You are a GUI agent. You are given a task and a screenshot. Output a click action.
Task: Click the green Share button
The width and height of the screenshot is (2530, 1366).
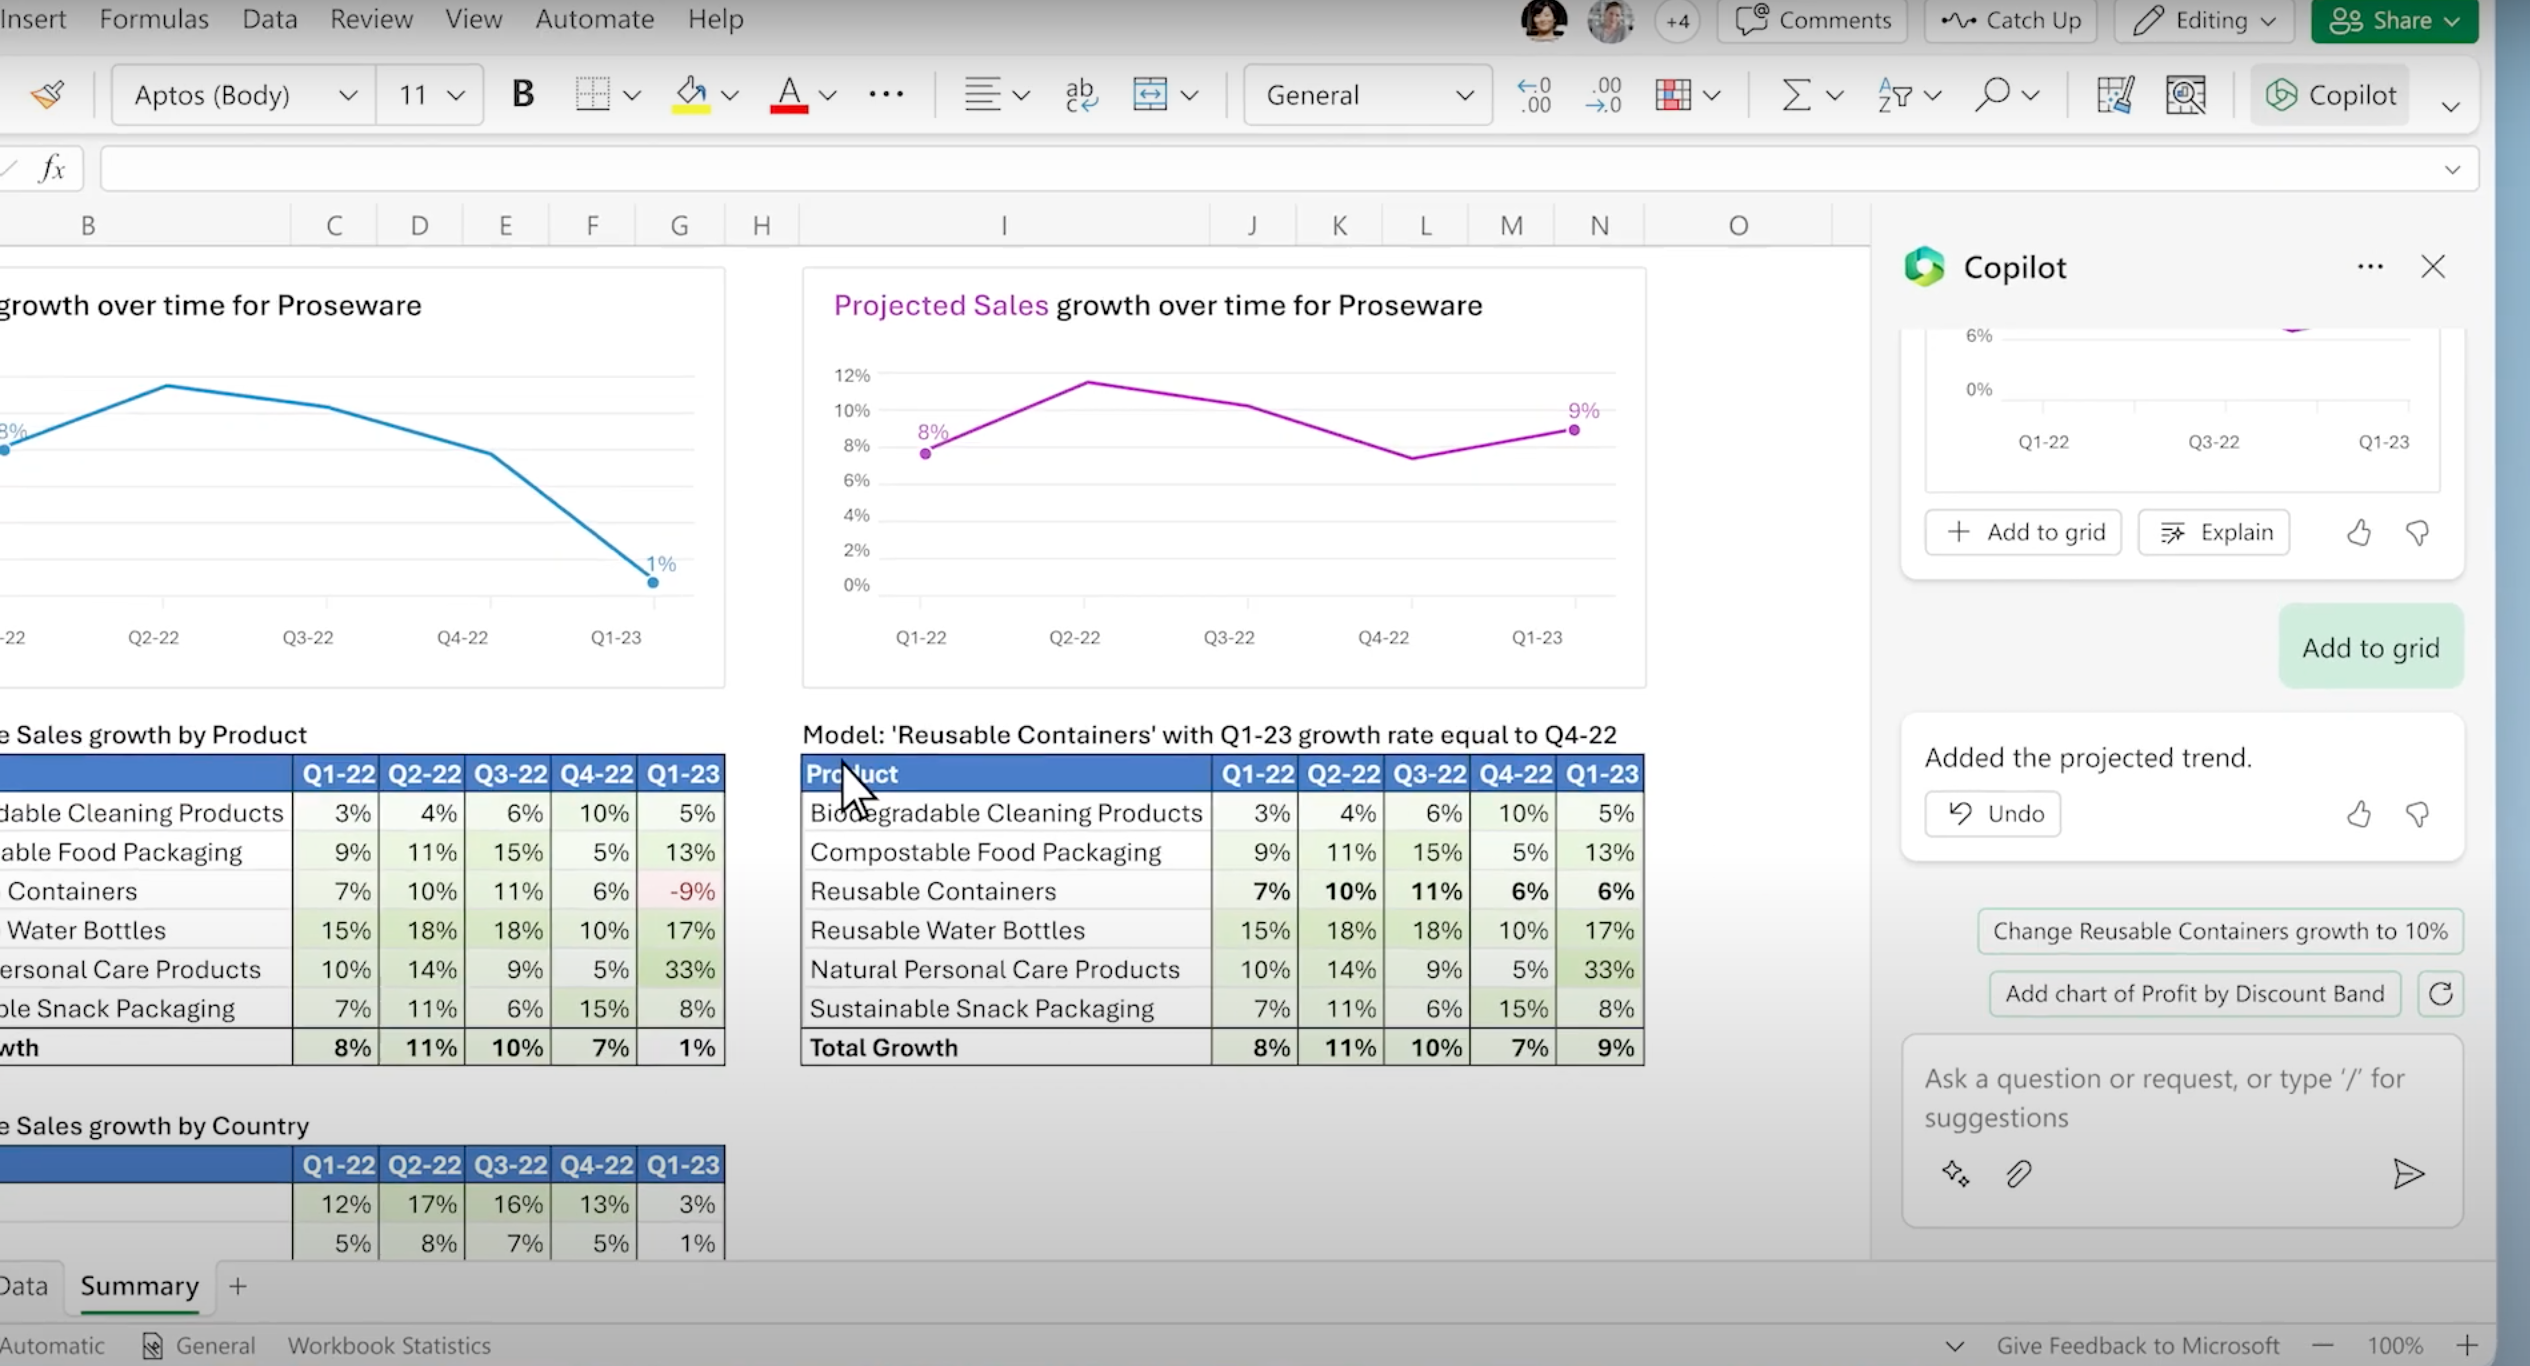[x=2394, y=20]
